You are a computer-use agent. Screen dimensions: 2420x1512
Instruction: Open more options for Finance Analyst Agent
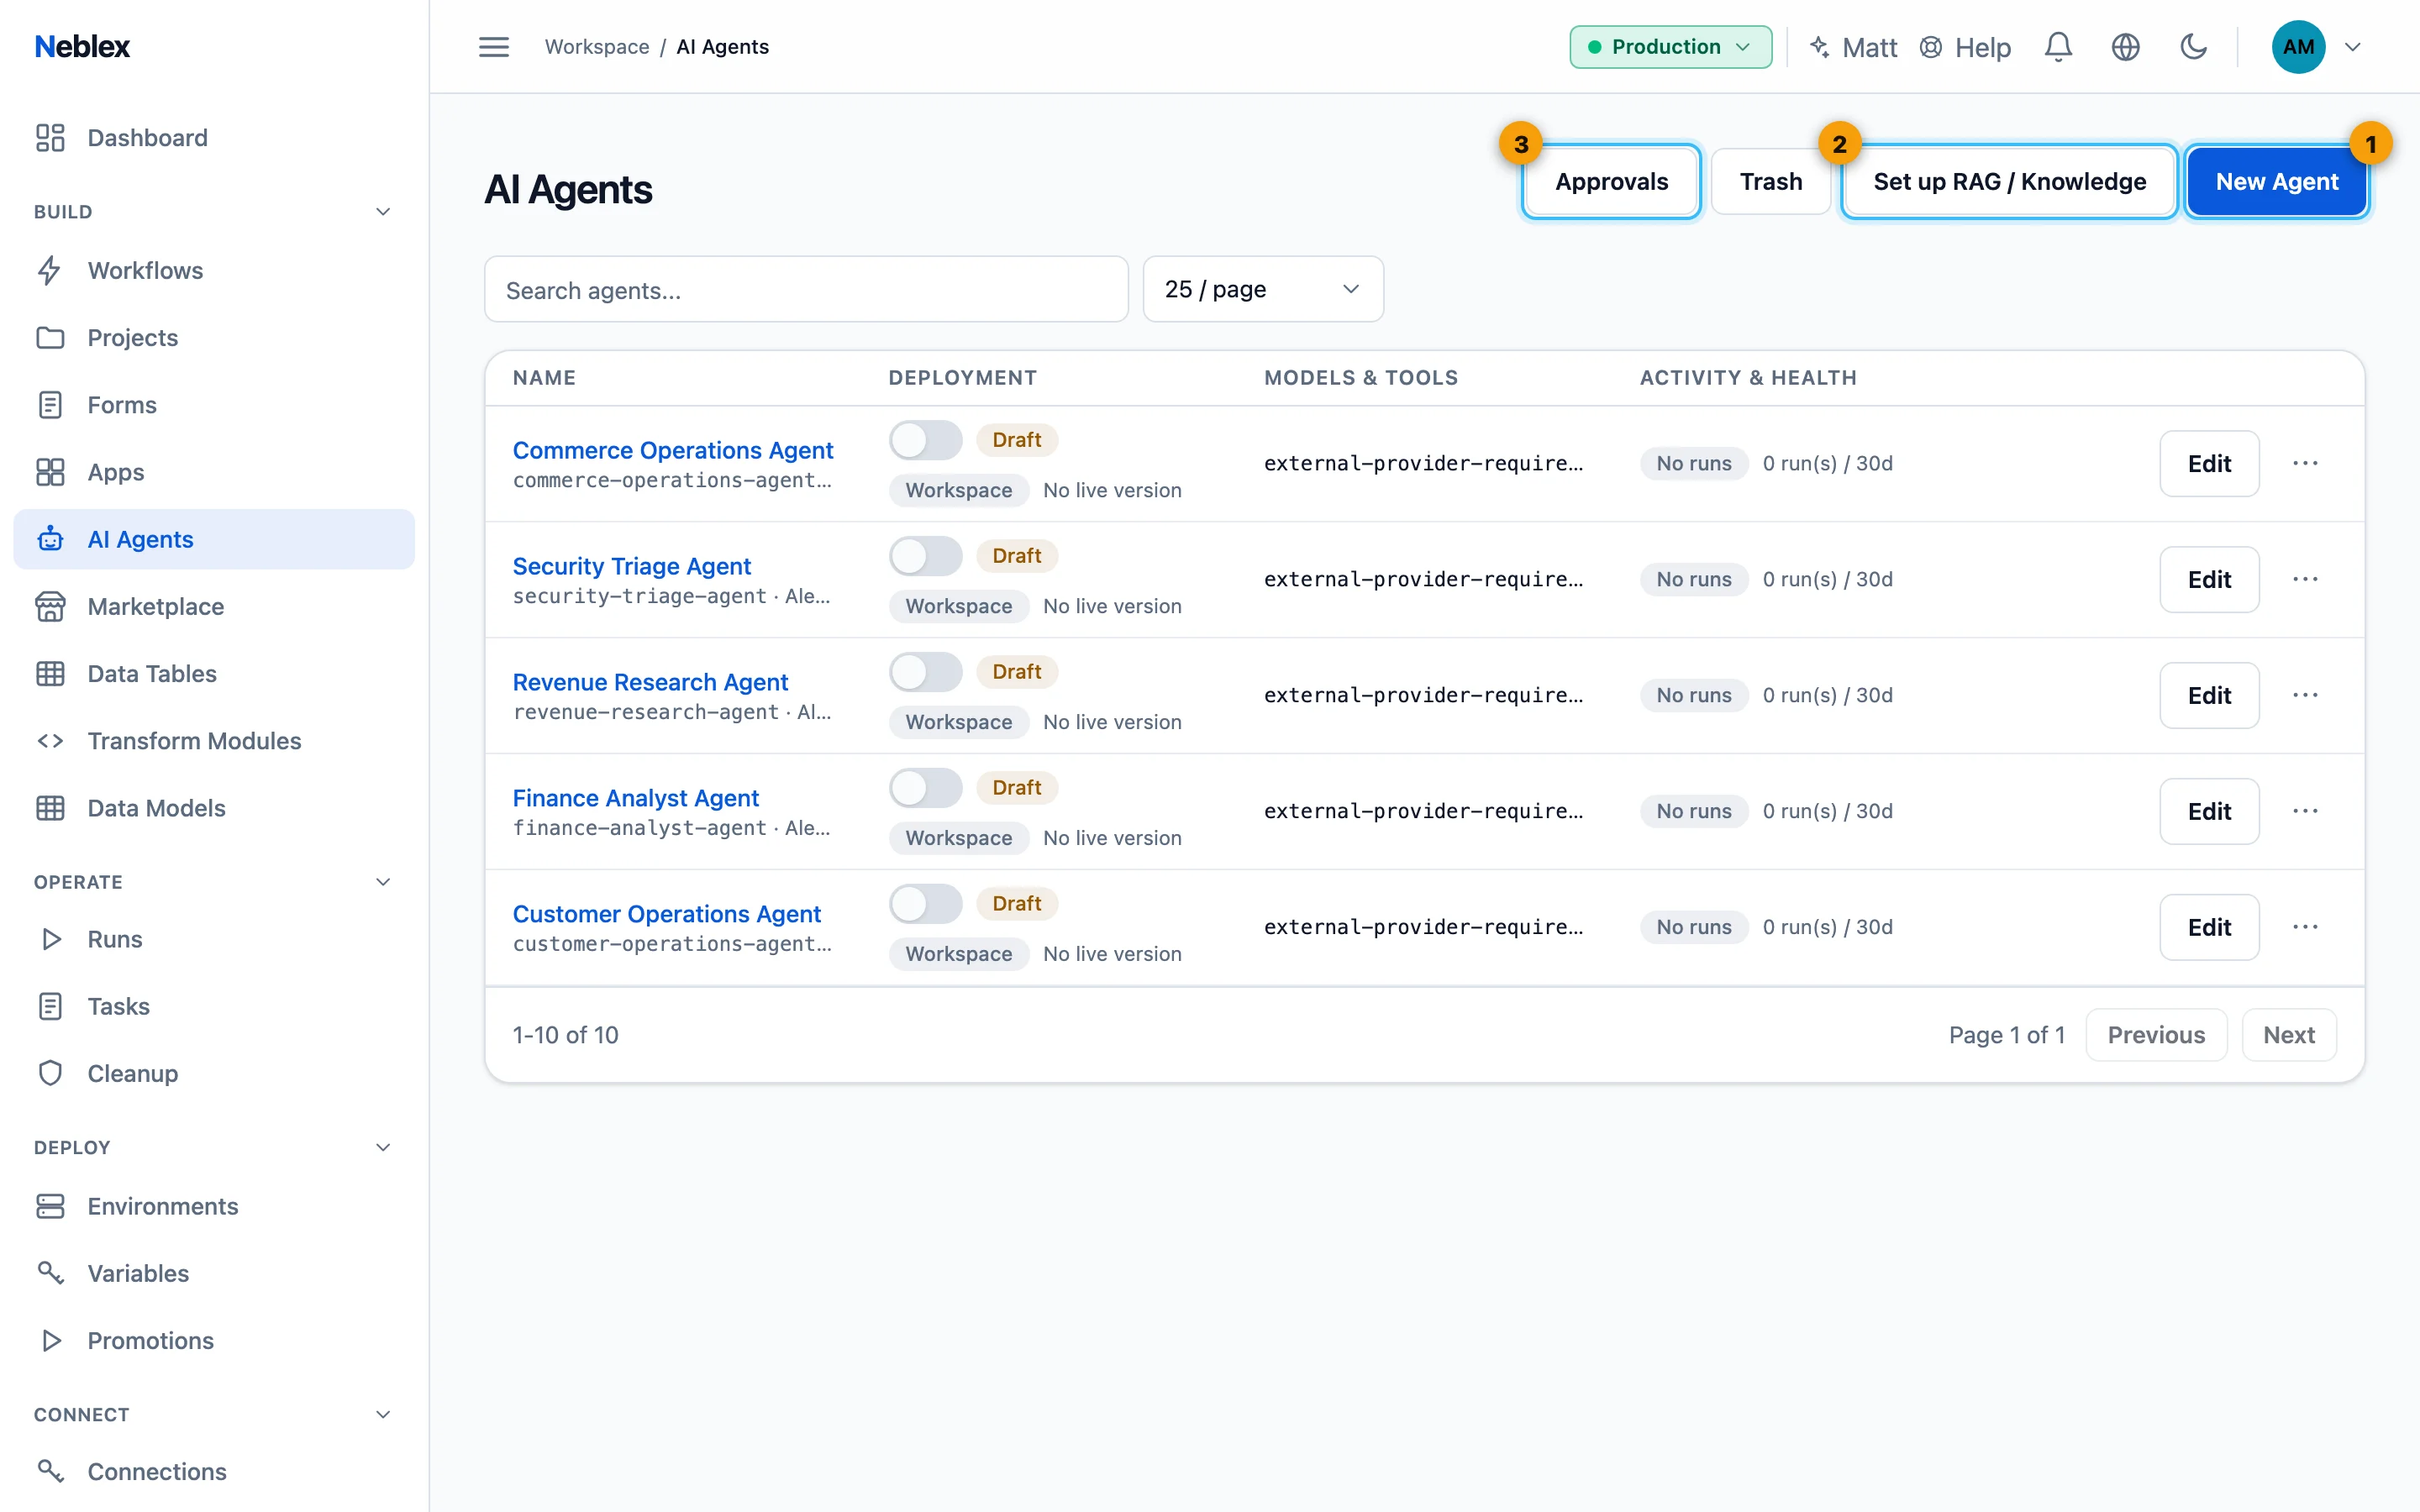(2305, 811)
